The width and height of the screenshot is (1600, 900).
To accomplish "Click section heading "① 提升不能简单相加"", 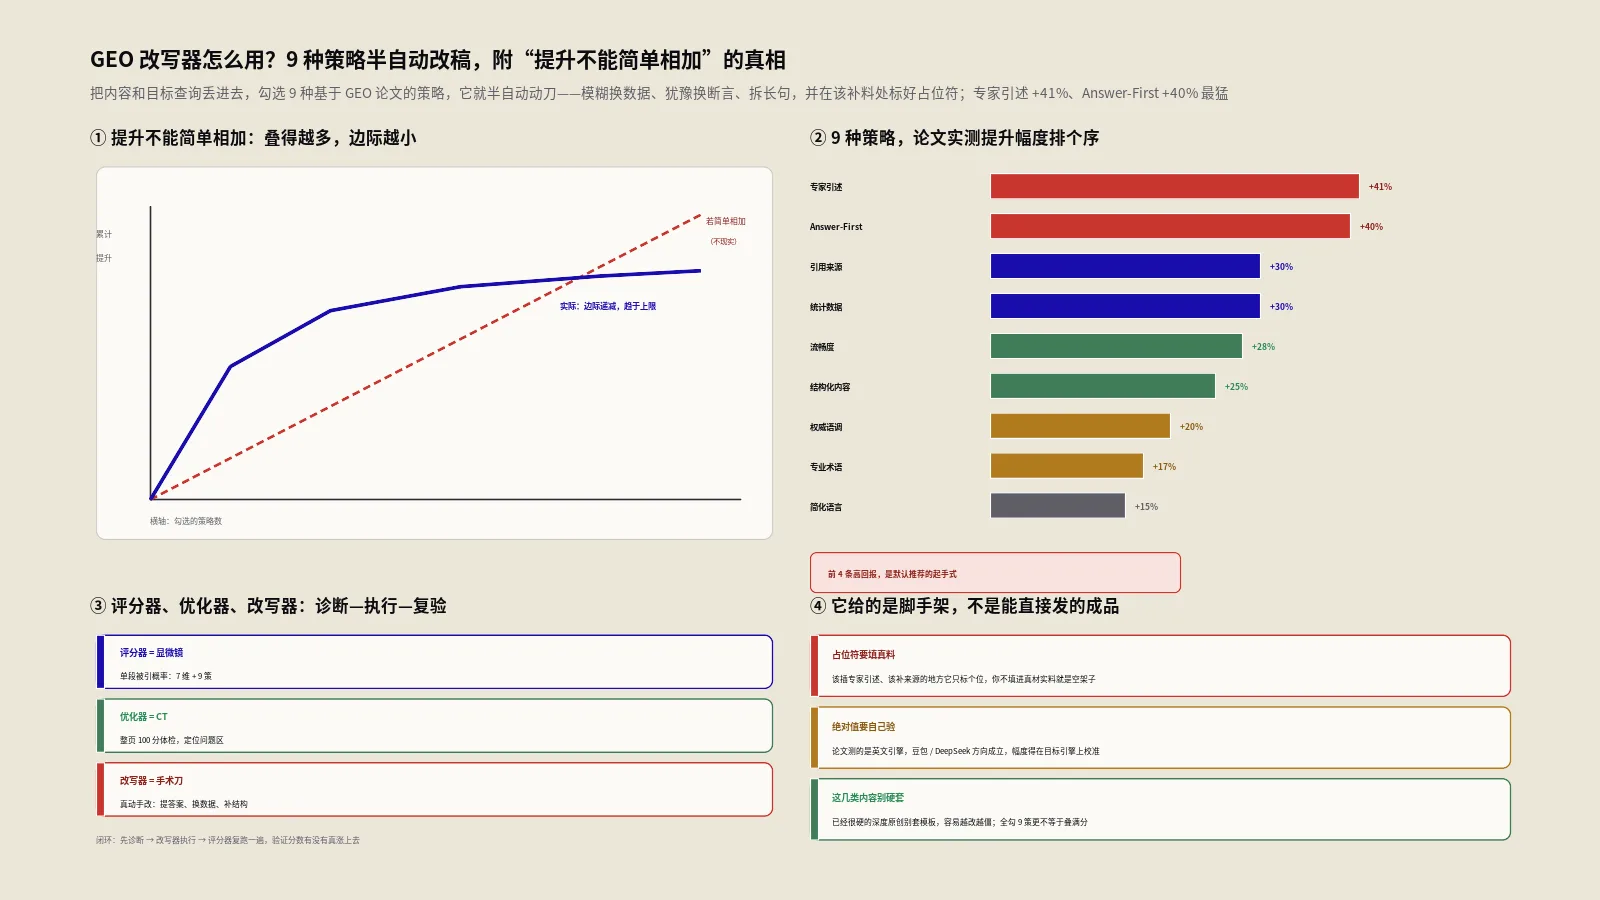I will pyautogui.click(x=253, y=138).
